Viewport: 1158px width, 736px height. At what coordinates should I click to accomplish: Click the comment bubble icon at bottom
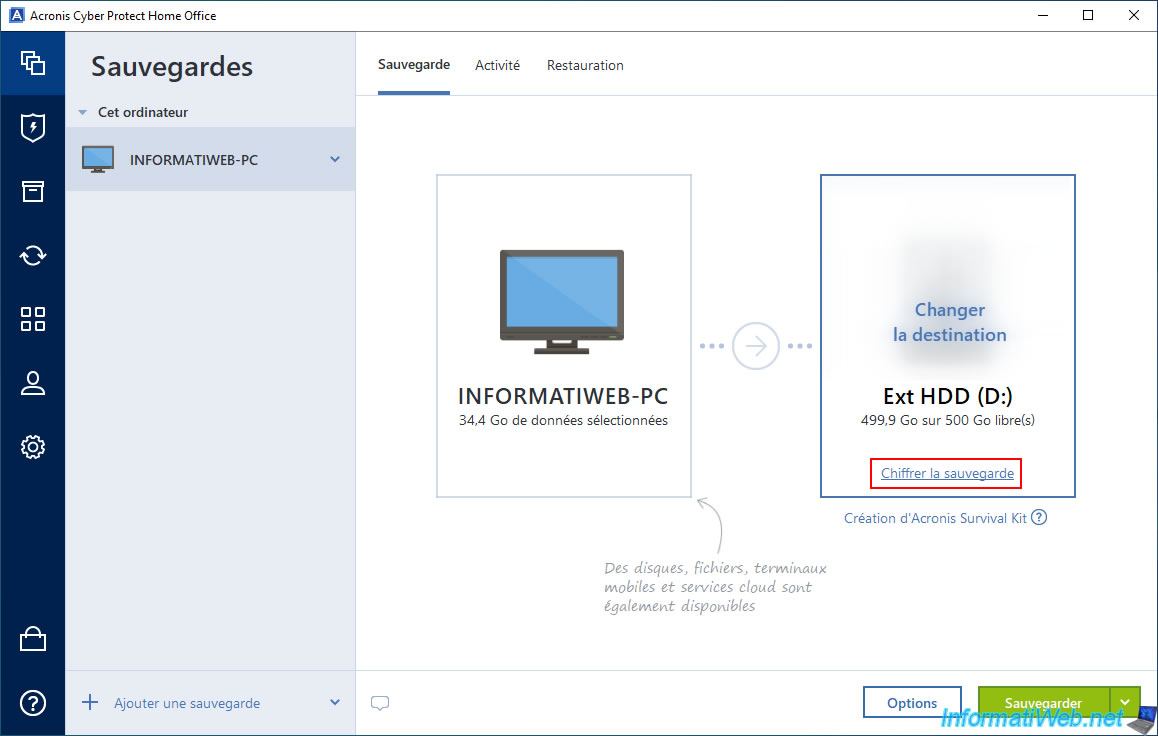(x=380, y=703)
